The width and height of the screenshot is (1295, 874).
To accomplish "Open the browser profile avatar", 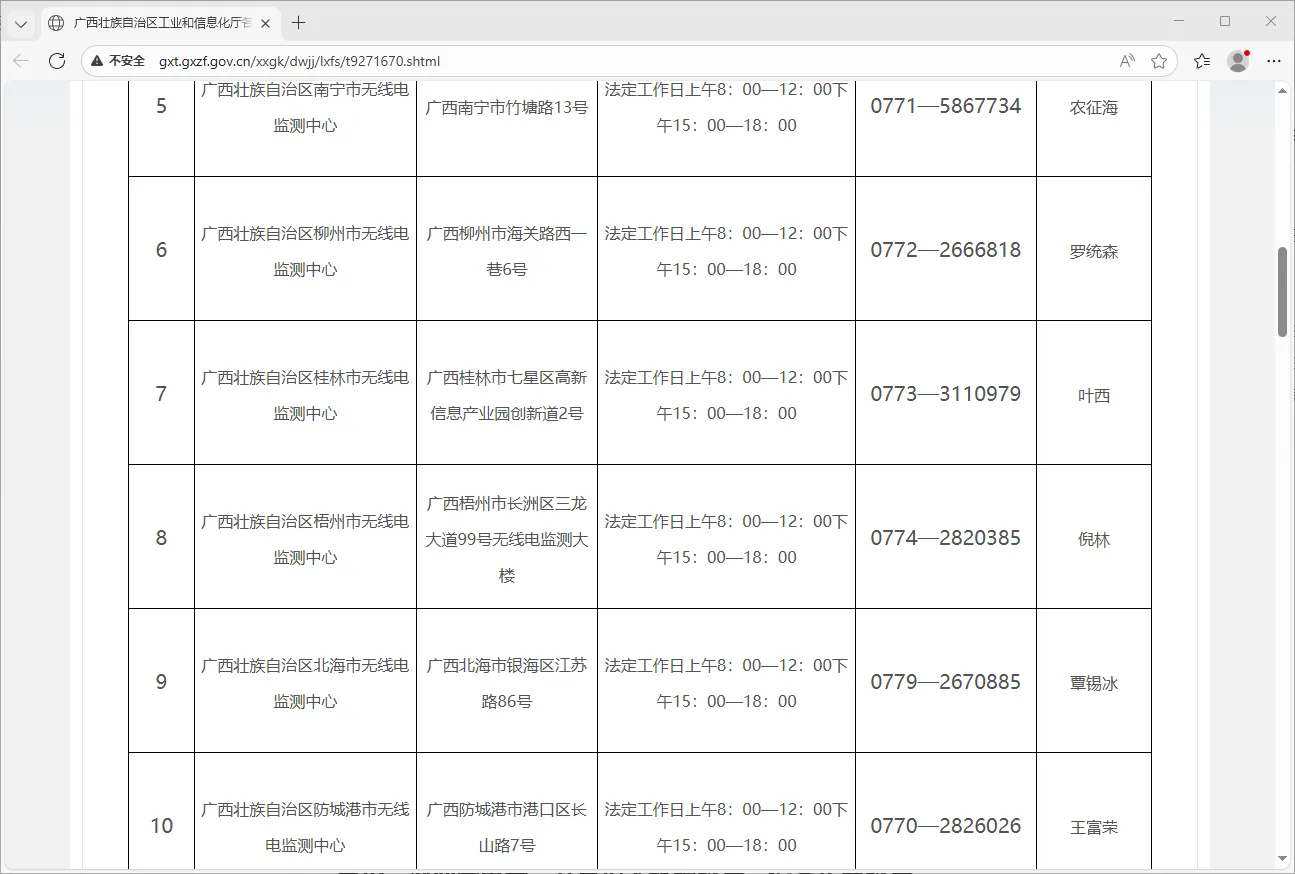I will (1237, 61).
